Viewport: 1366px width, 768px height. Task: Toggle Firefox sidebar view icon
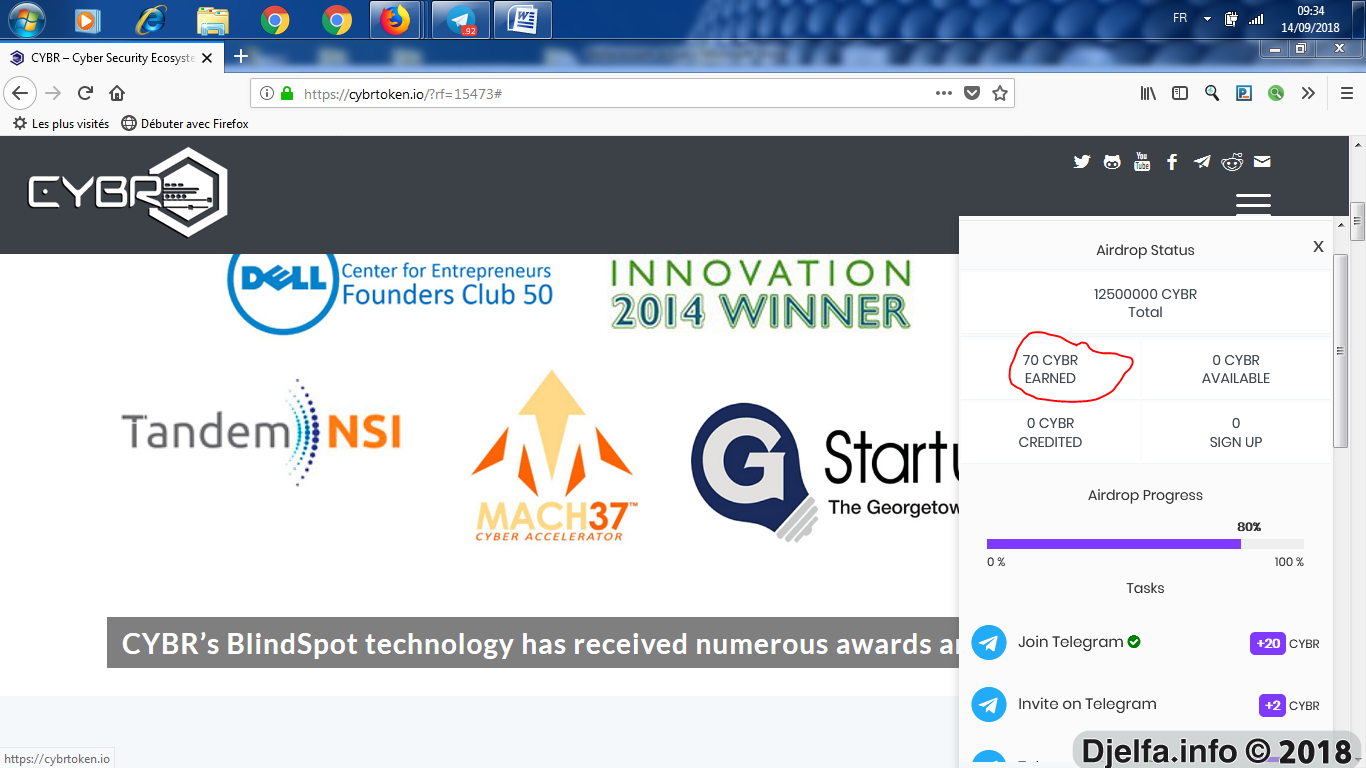[x=1180, y=93]
